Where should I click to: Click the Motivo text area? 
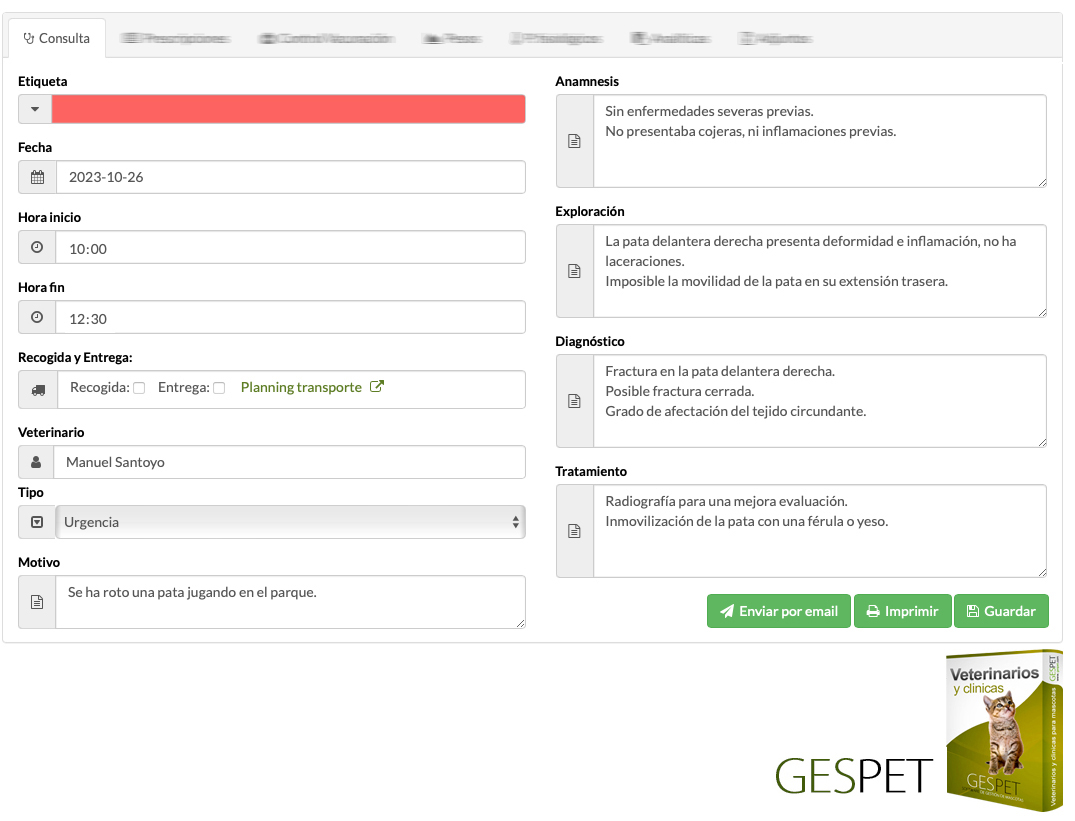tap(291, 602)
